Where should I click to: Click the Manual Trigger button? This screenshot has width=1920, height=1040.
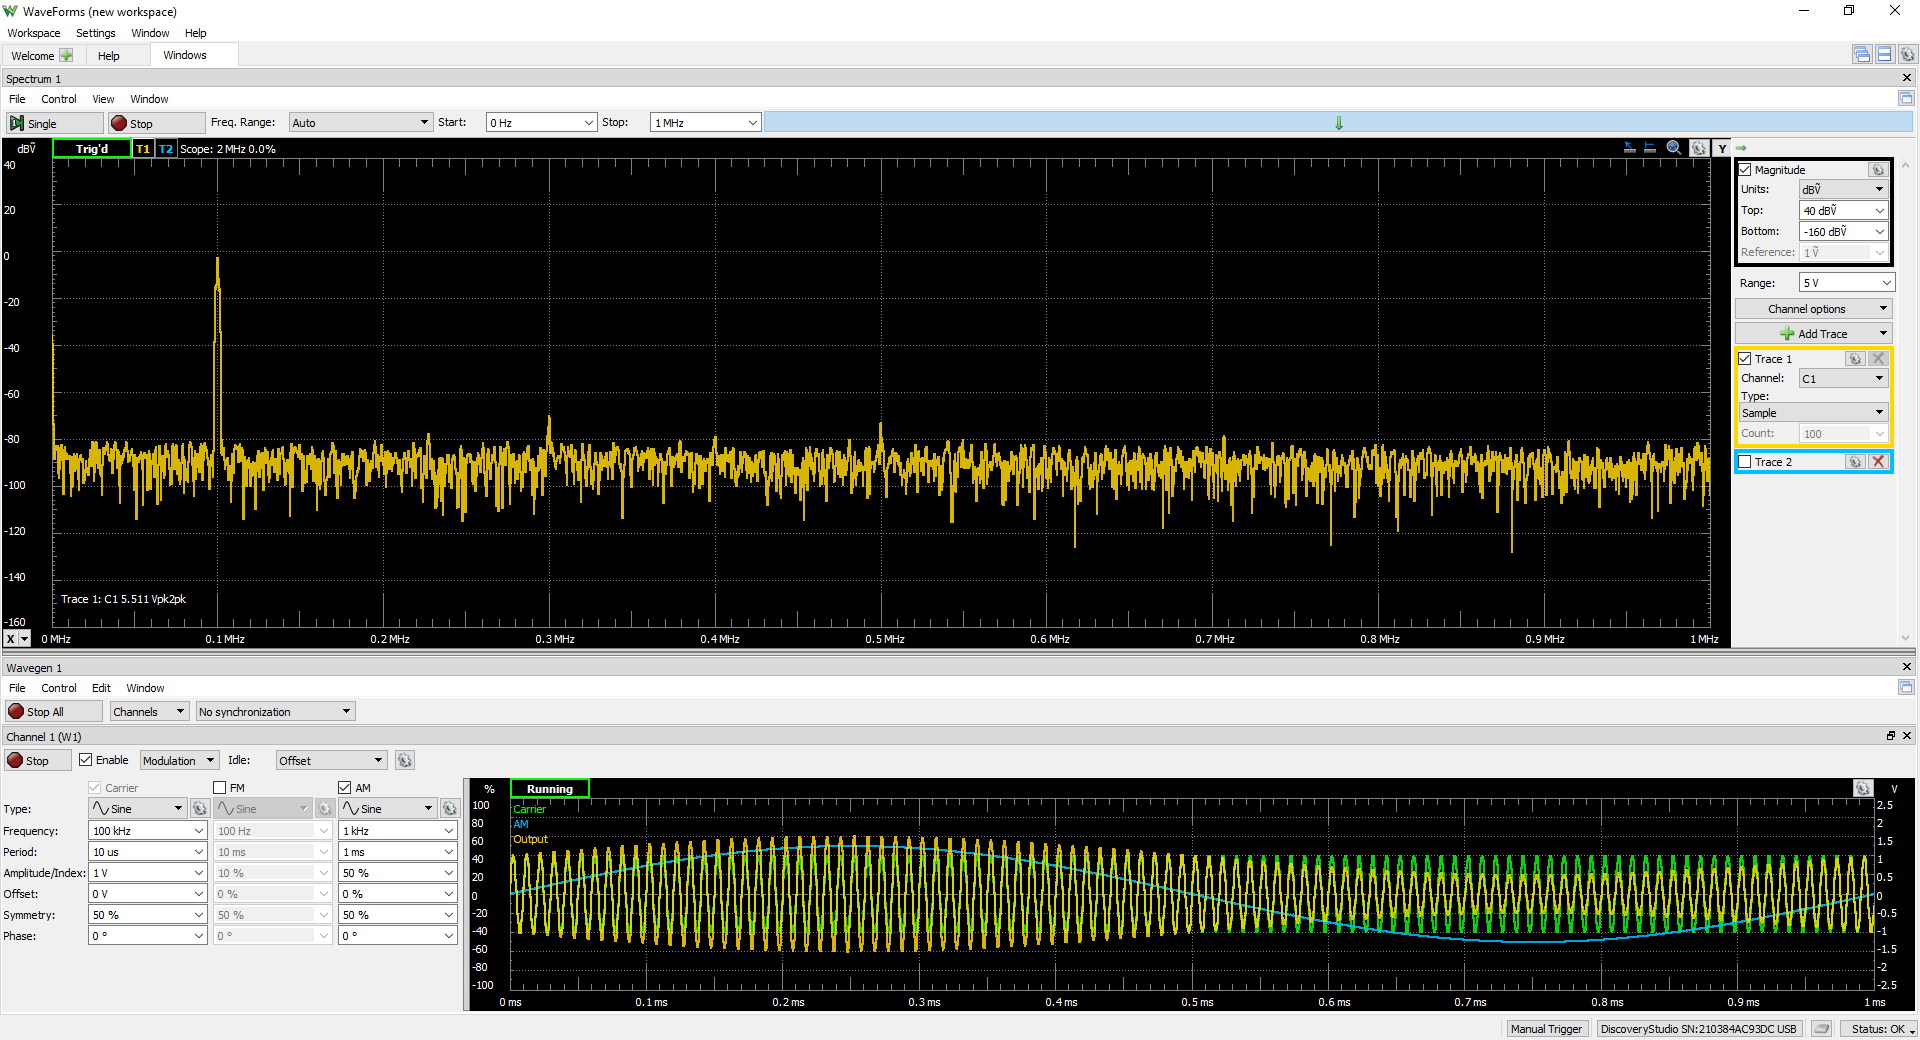[x=1546, y=1029]
